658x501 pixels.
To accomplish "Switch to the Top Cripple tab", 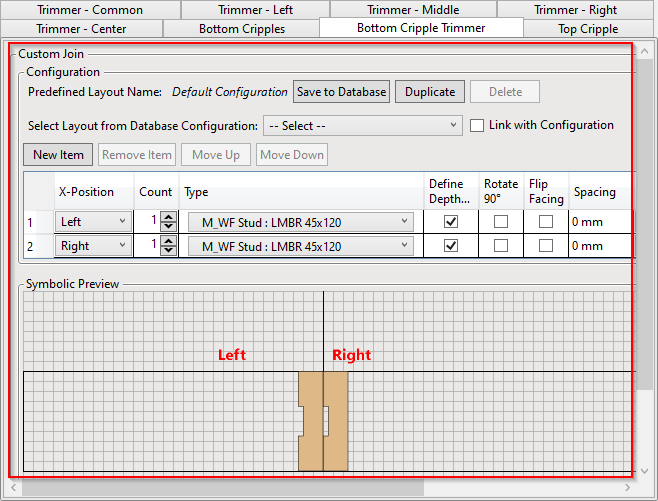I will pos(588,29).
